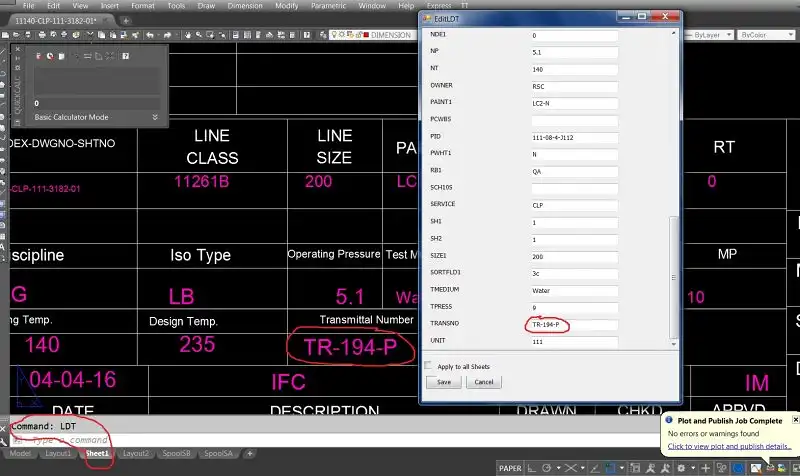Click the TRANSNO field with TR-194-P
Image resolution: width=800 pixels, height=476 pixels.
[x=574, y=324]
